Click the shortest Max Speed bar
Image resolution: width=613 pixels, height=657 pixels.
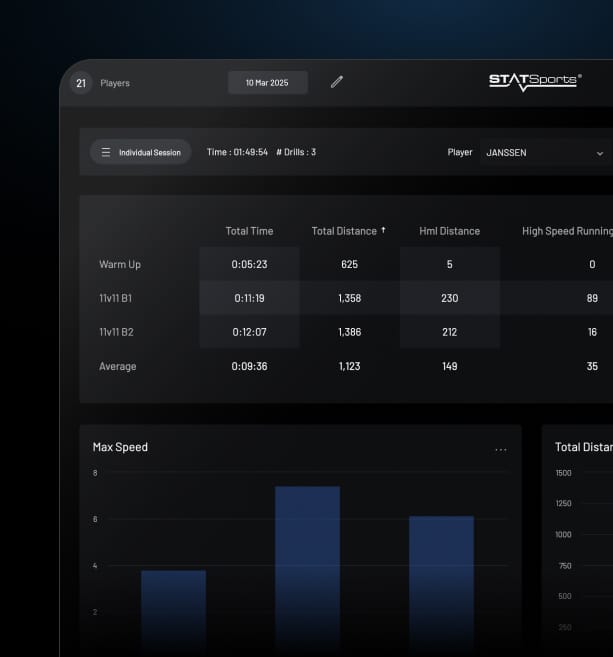click(x=173, y=612)
